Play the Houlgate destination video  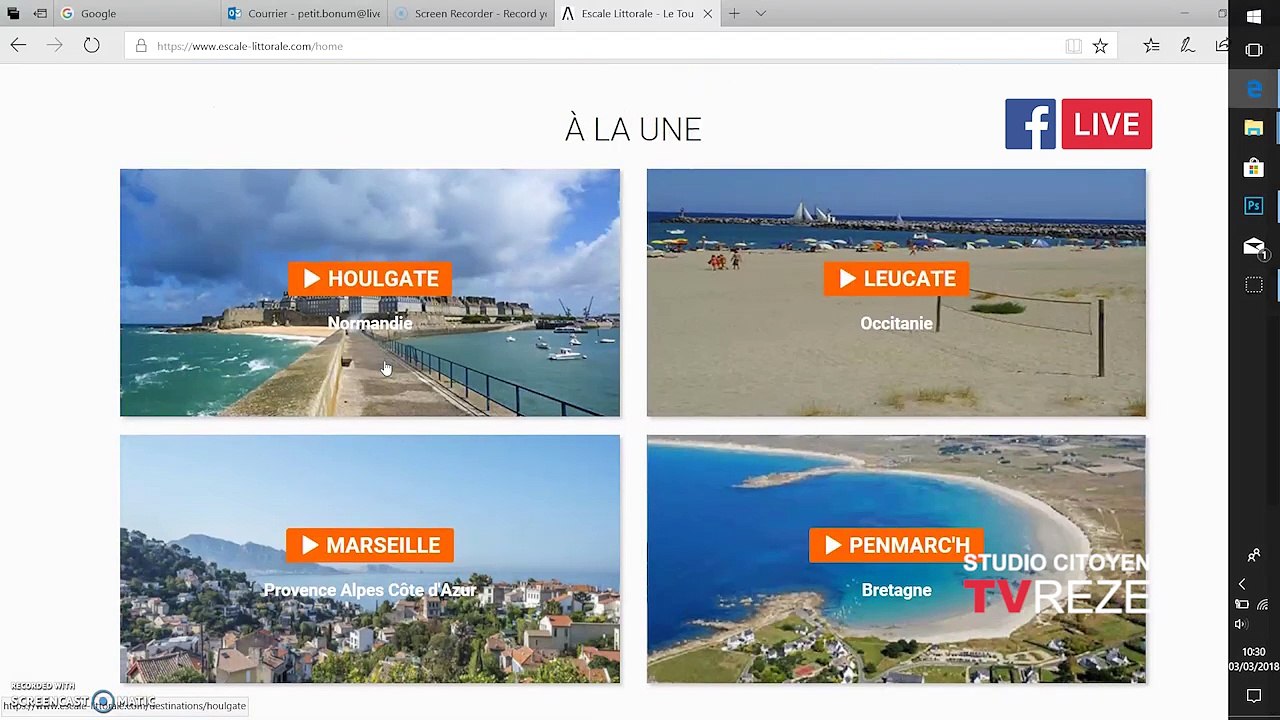pyautogui.click(x=370, y=278)
